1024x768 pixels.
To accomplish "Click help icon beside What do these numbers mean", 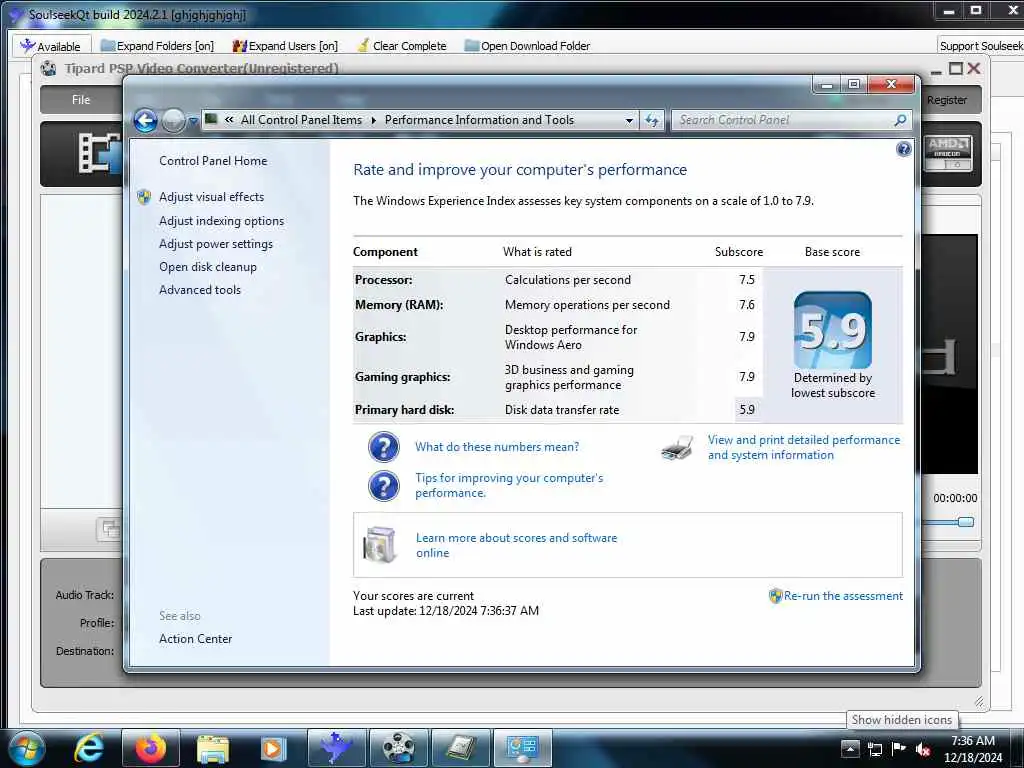I will pyautogui.click(x=383, y=447).
